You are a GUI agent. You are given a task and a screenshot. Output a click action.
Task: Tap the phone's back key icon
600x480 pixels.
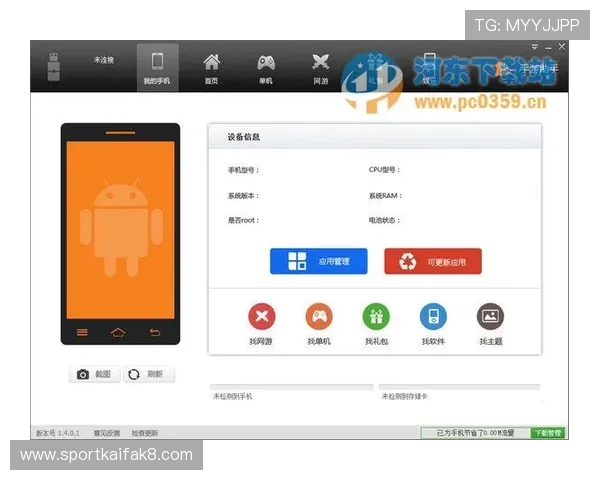(154, 332)
